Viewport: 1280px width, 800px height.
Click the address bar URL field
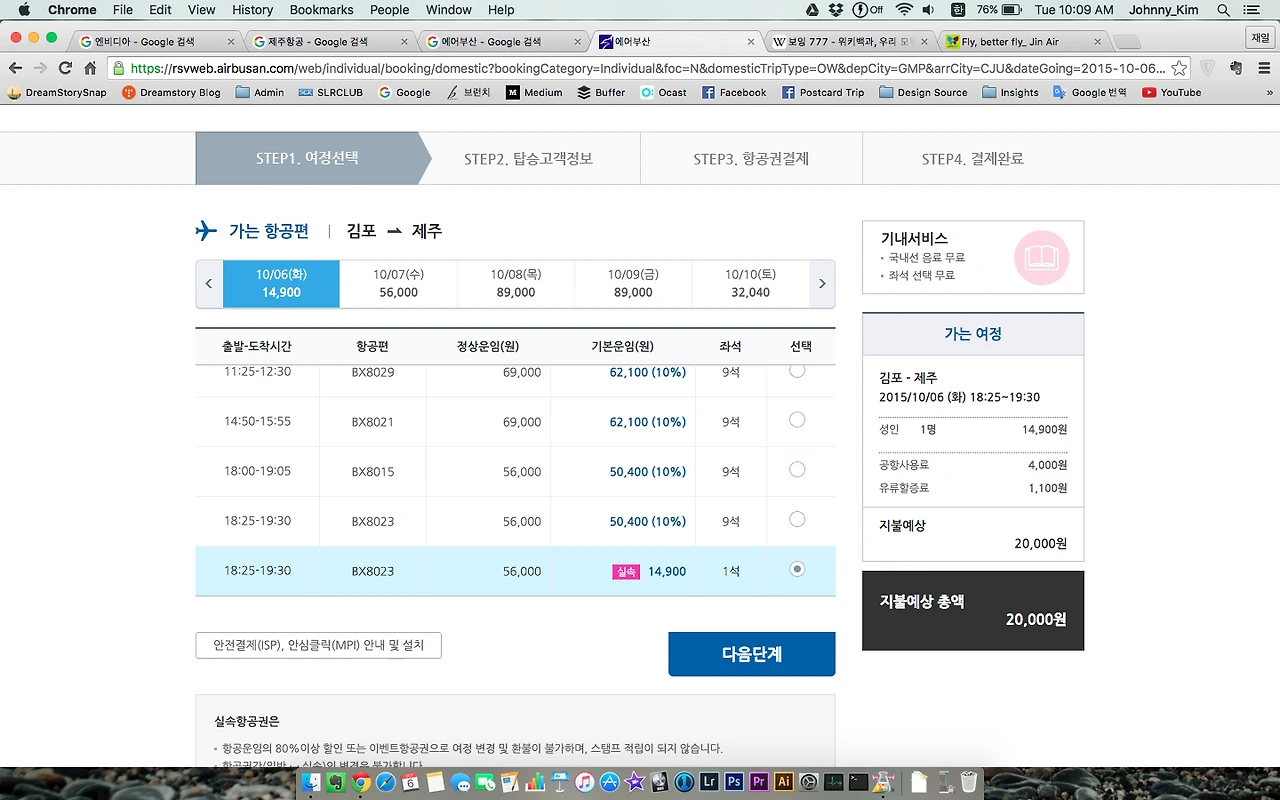point(640,68)
